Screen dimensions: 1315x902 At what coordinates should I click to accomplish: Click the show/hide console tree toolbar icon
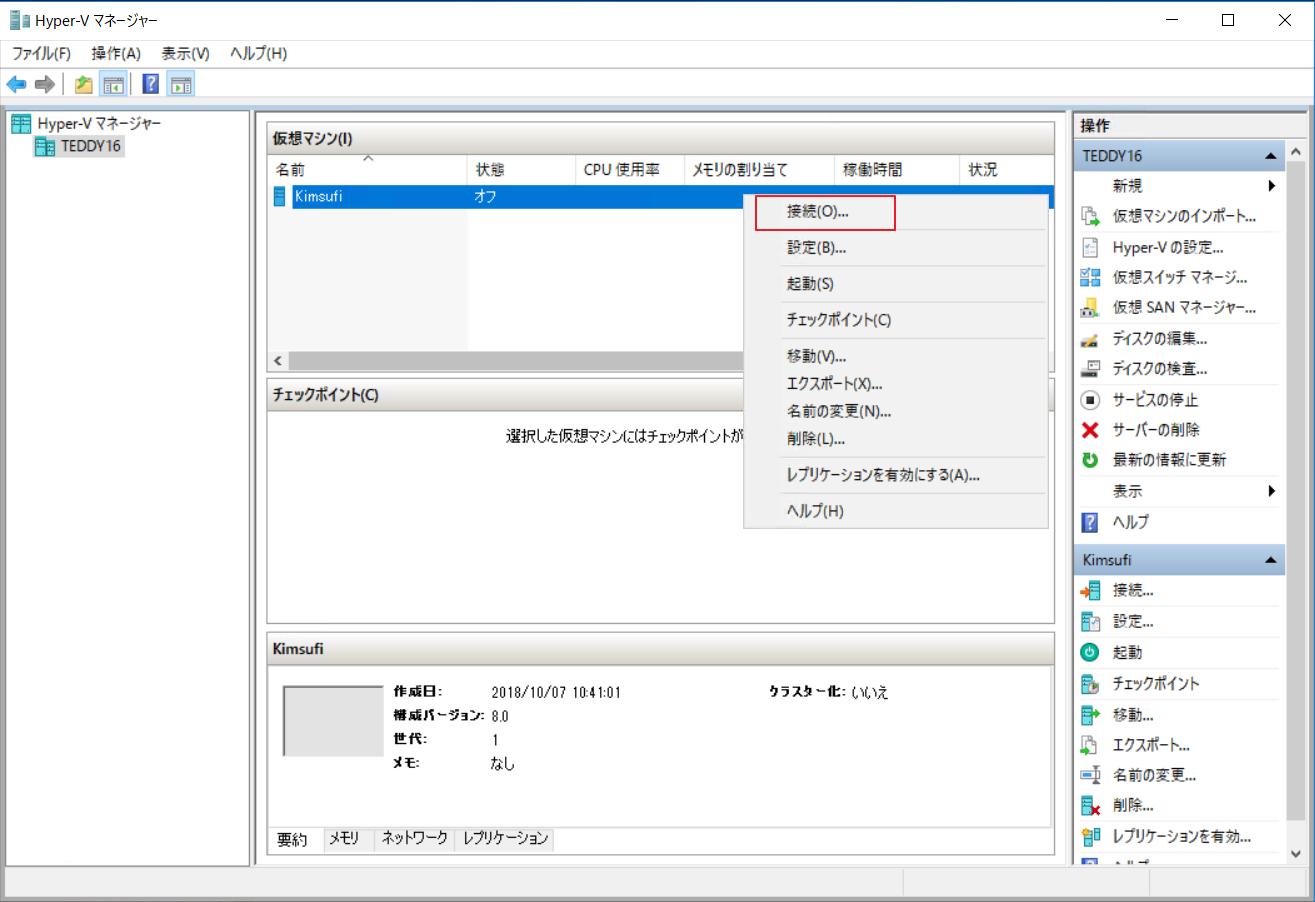pyautogui.click(x=114, y=84)
